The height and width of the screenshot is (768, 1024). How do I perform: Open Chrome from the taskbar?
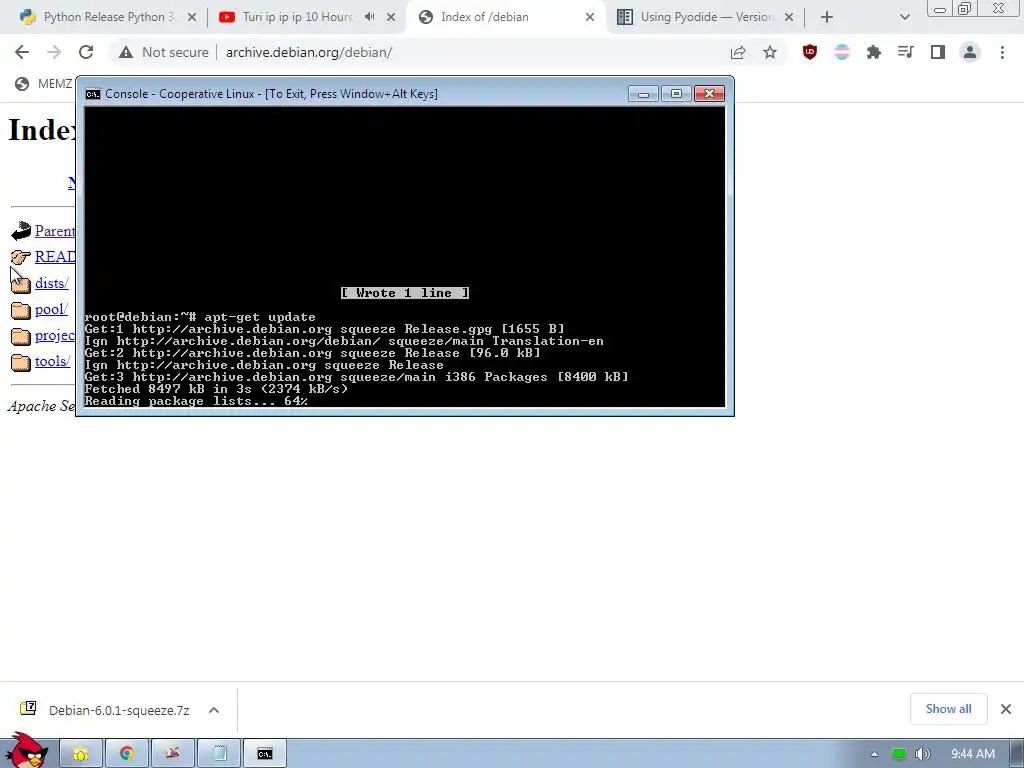coord(127,754)
